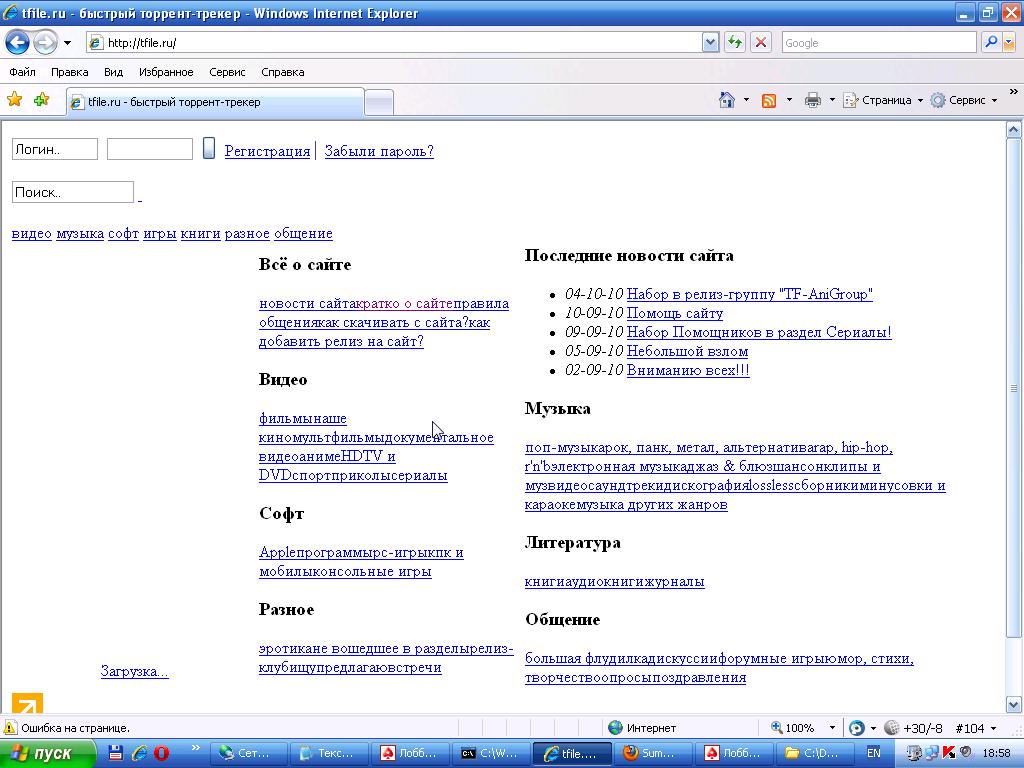This screenshot has width=1024, height=768.
Task: Click the browser Back arrow button
Action: point(17,43)
